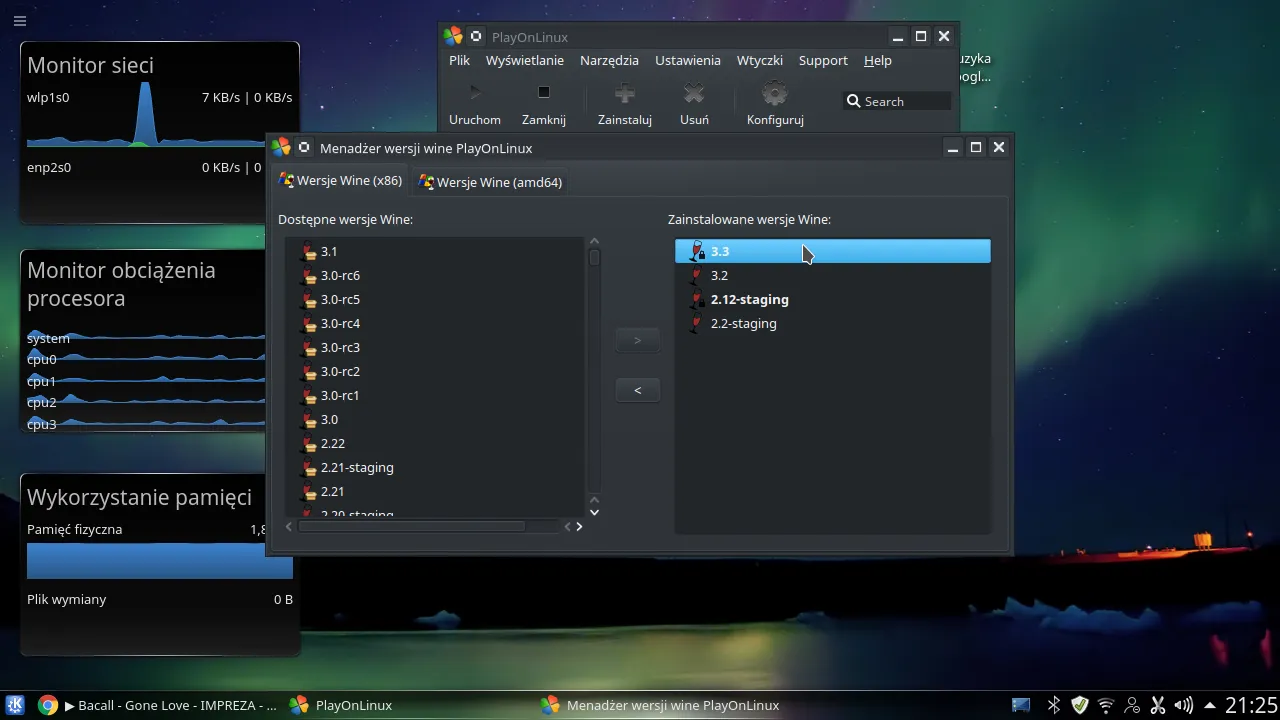
Task: Click the Zamknij stop icon in the toolbar
Action: [x=544, y=93]
